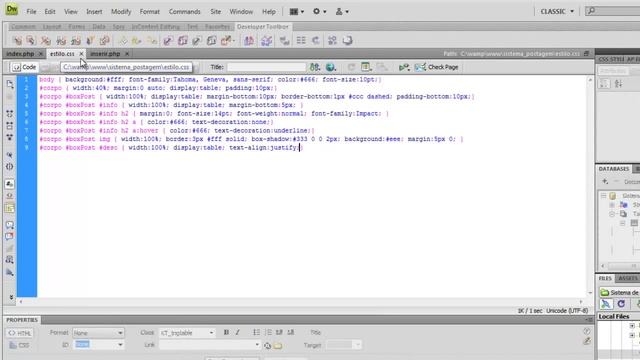
Task: Click the last icon in the Developer Toolbox toolbar
Action: click(x=347, y=40)
